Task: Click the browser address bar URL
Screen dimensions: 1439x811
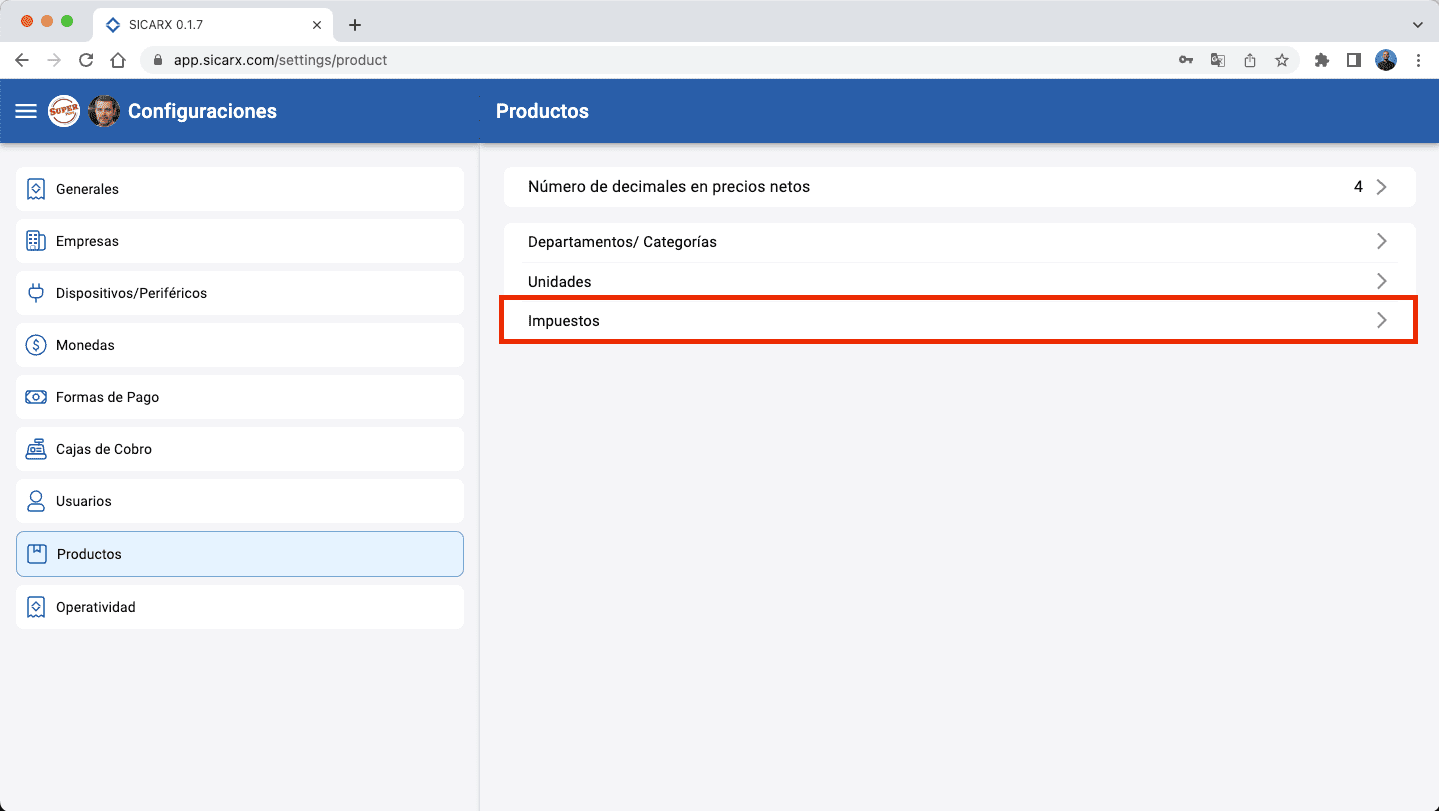Action: pos(280,60)
